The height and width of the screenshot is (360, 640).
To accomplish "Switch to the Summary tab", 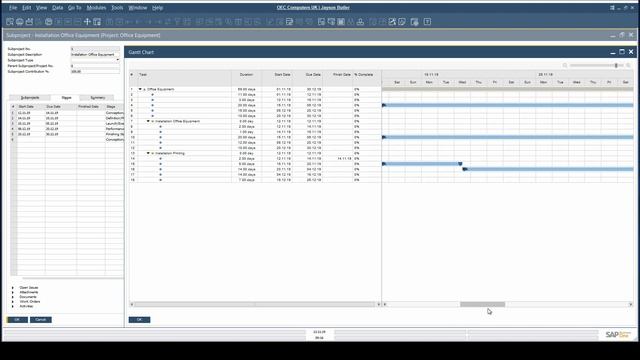I will (98, 98).
